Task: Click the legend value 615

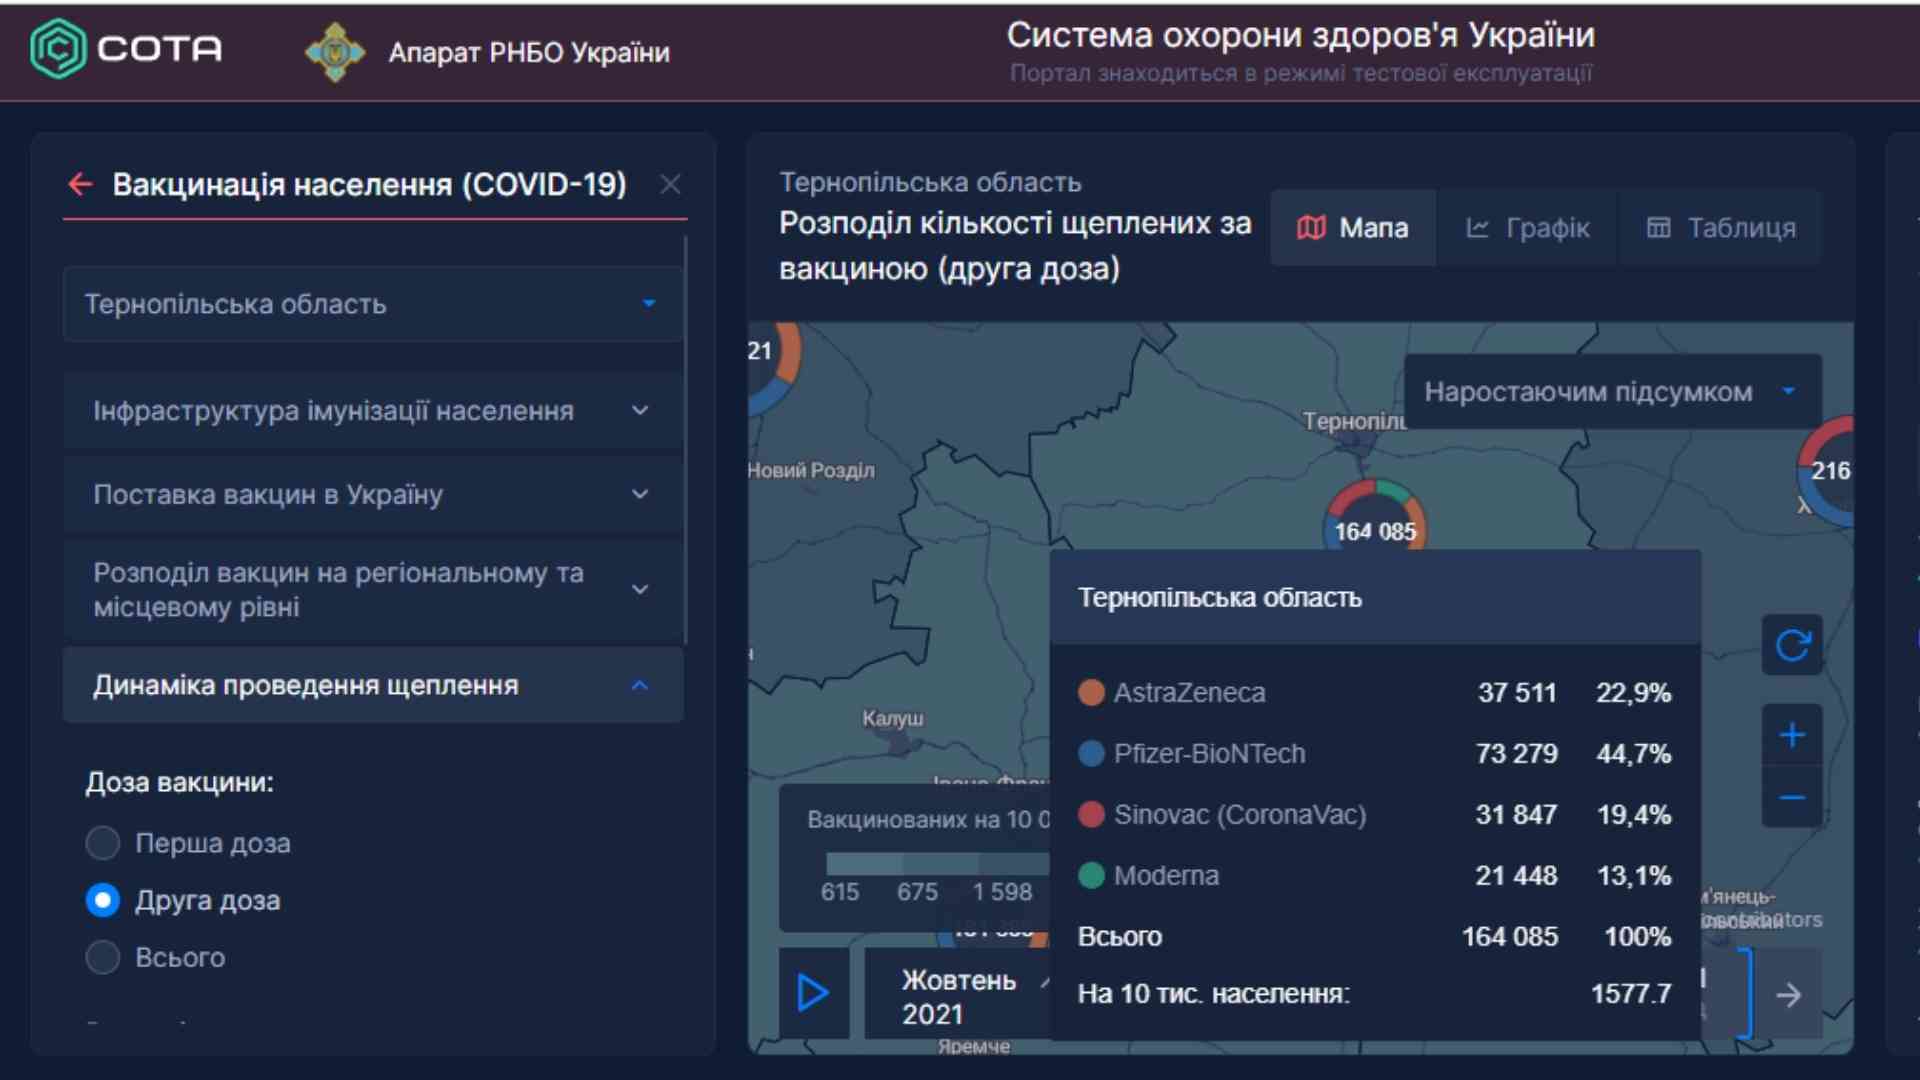Action: (840, 892)
